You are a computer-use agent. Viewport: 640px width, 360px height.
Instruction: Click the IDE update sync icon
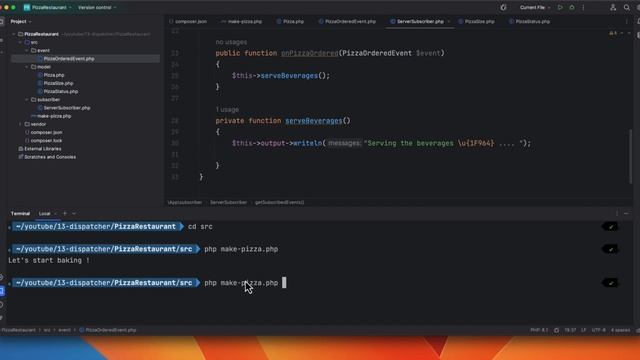coord(503,7)
